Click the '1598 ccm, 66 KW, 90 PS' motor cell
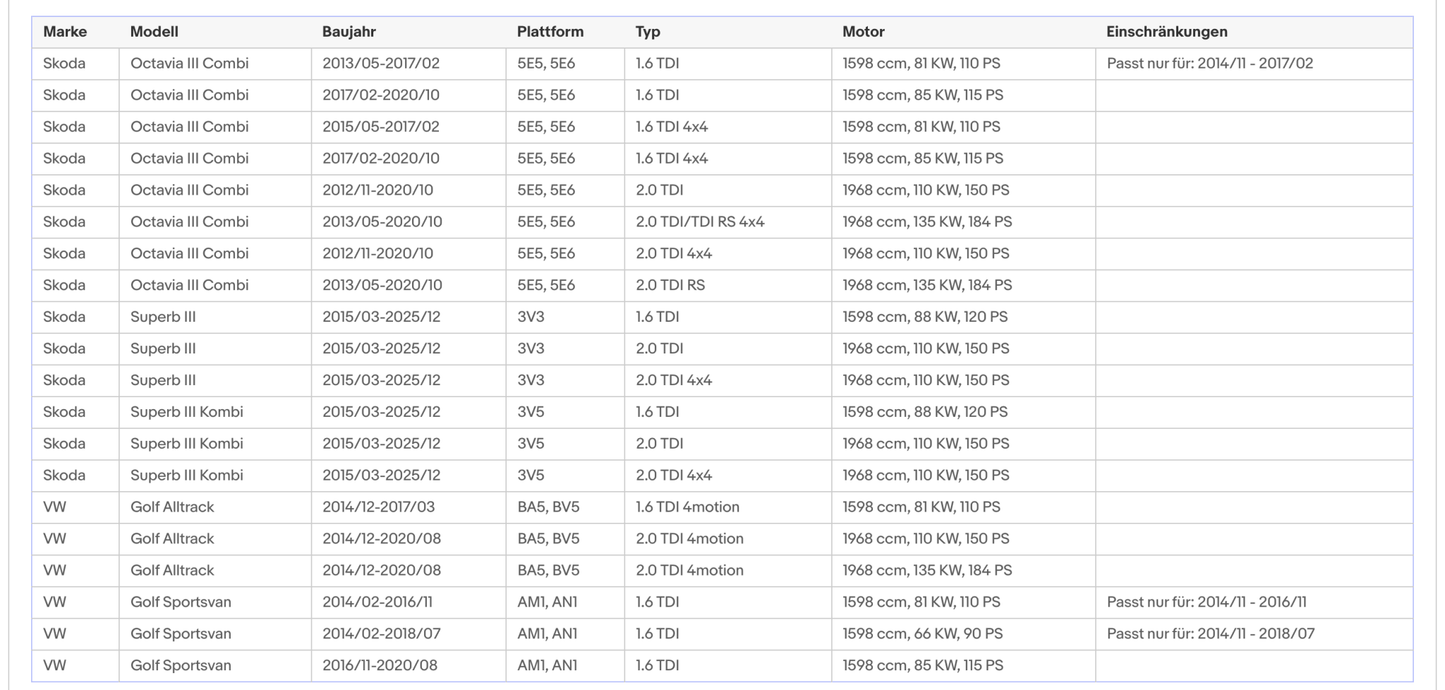This screenshot has height=690, width=1445. pos(922,634)
